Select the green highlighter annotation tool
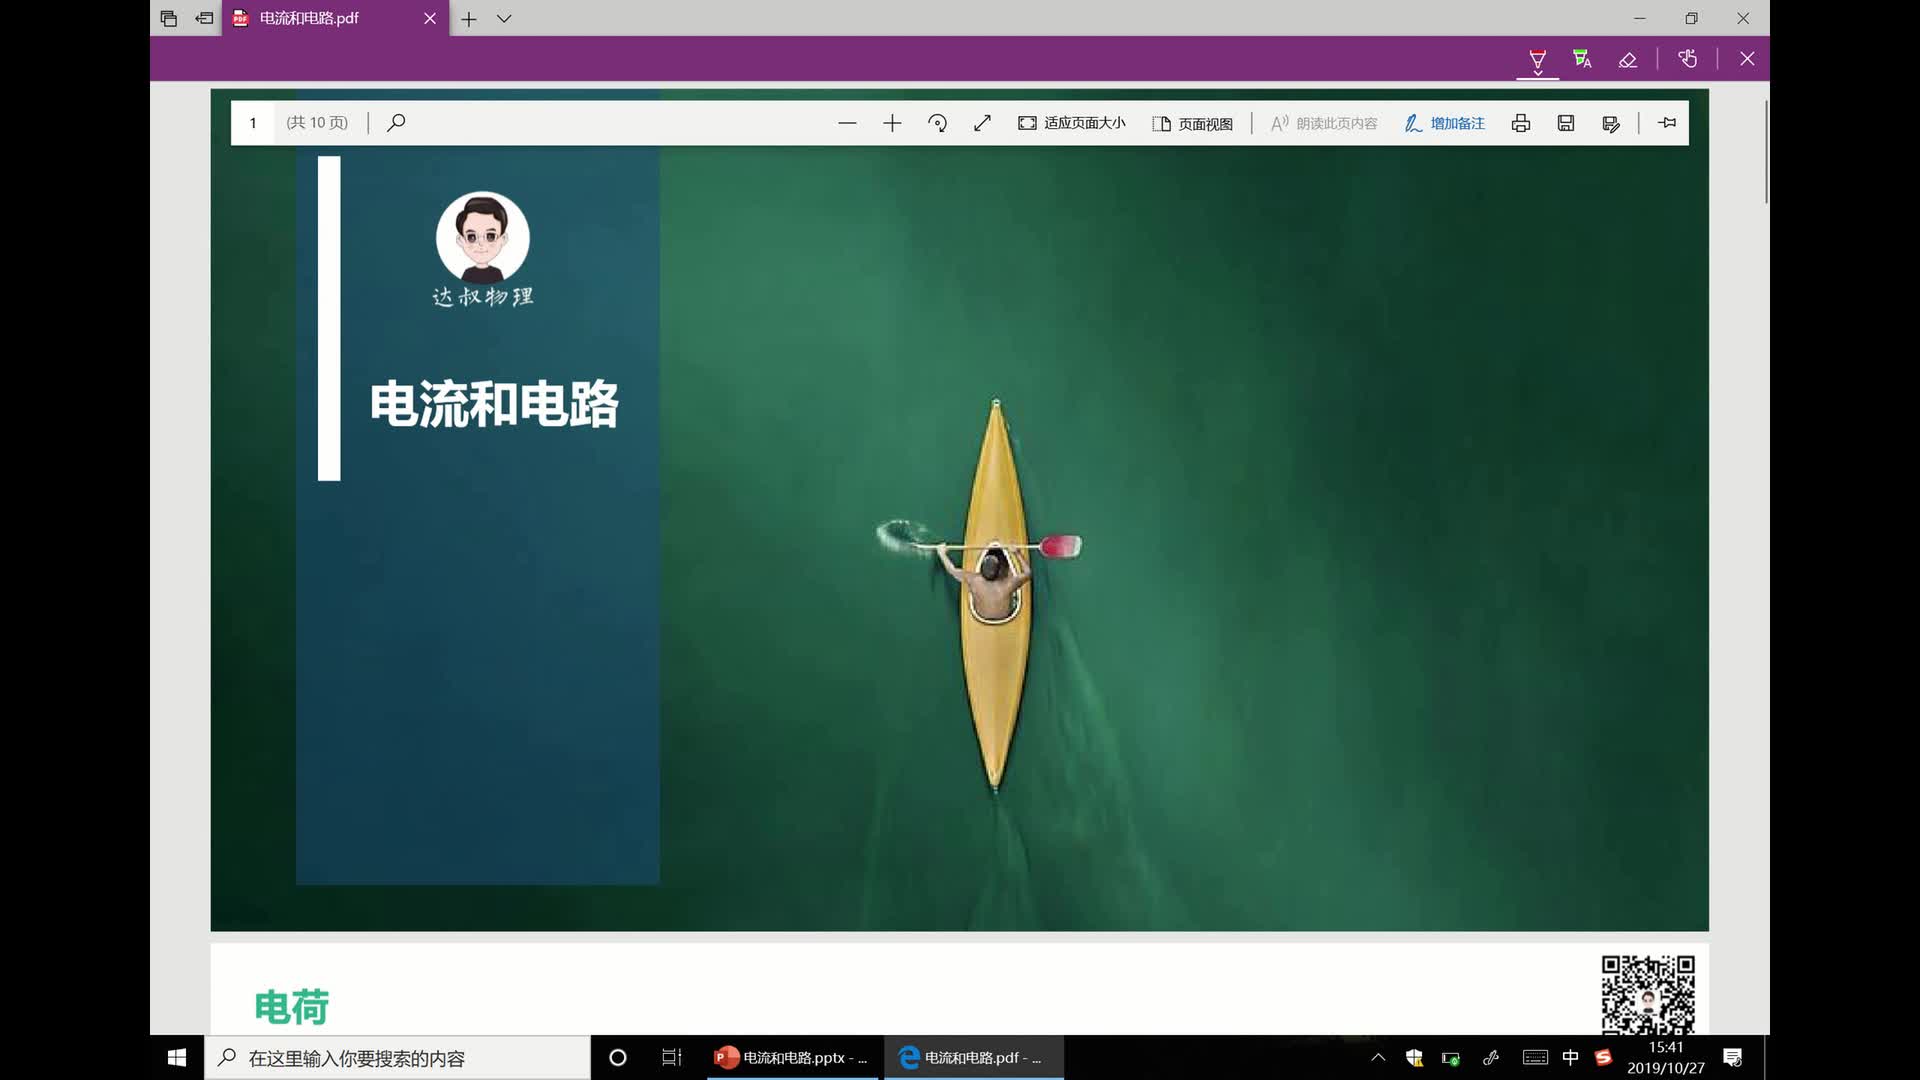Image resolution: width=1920 pixels, height=1080 pixels. coord(1581,59)
